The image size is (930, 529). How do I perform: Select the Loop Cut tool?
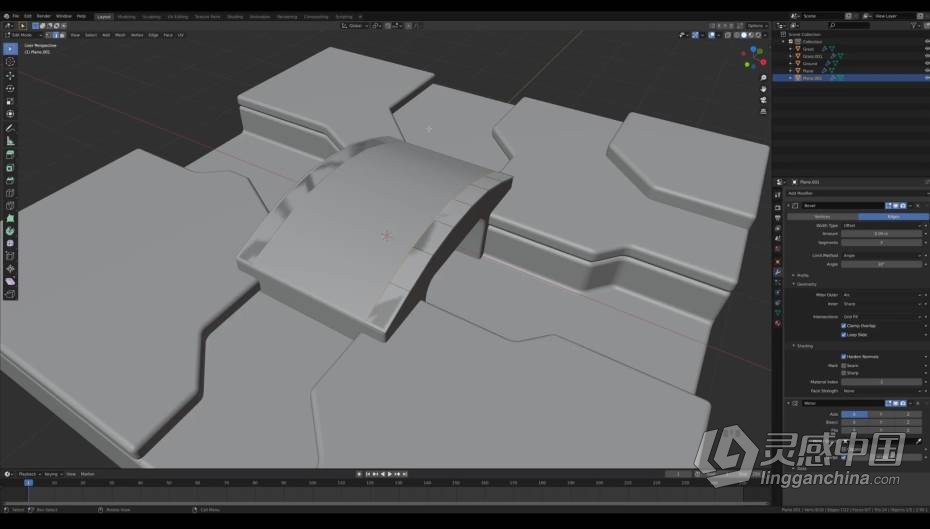[10, 193]
